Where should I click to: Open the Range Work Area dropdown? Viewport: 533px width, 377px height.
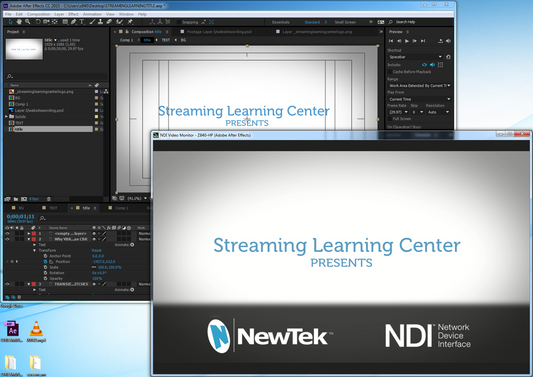(419, 86)
